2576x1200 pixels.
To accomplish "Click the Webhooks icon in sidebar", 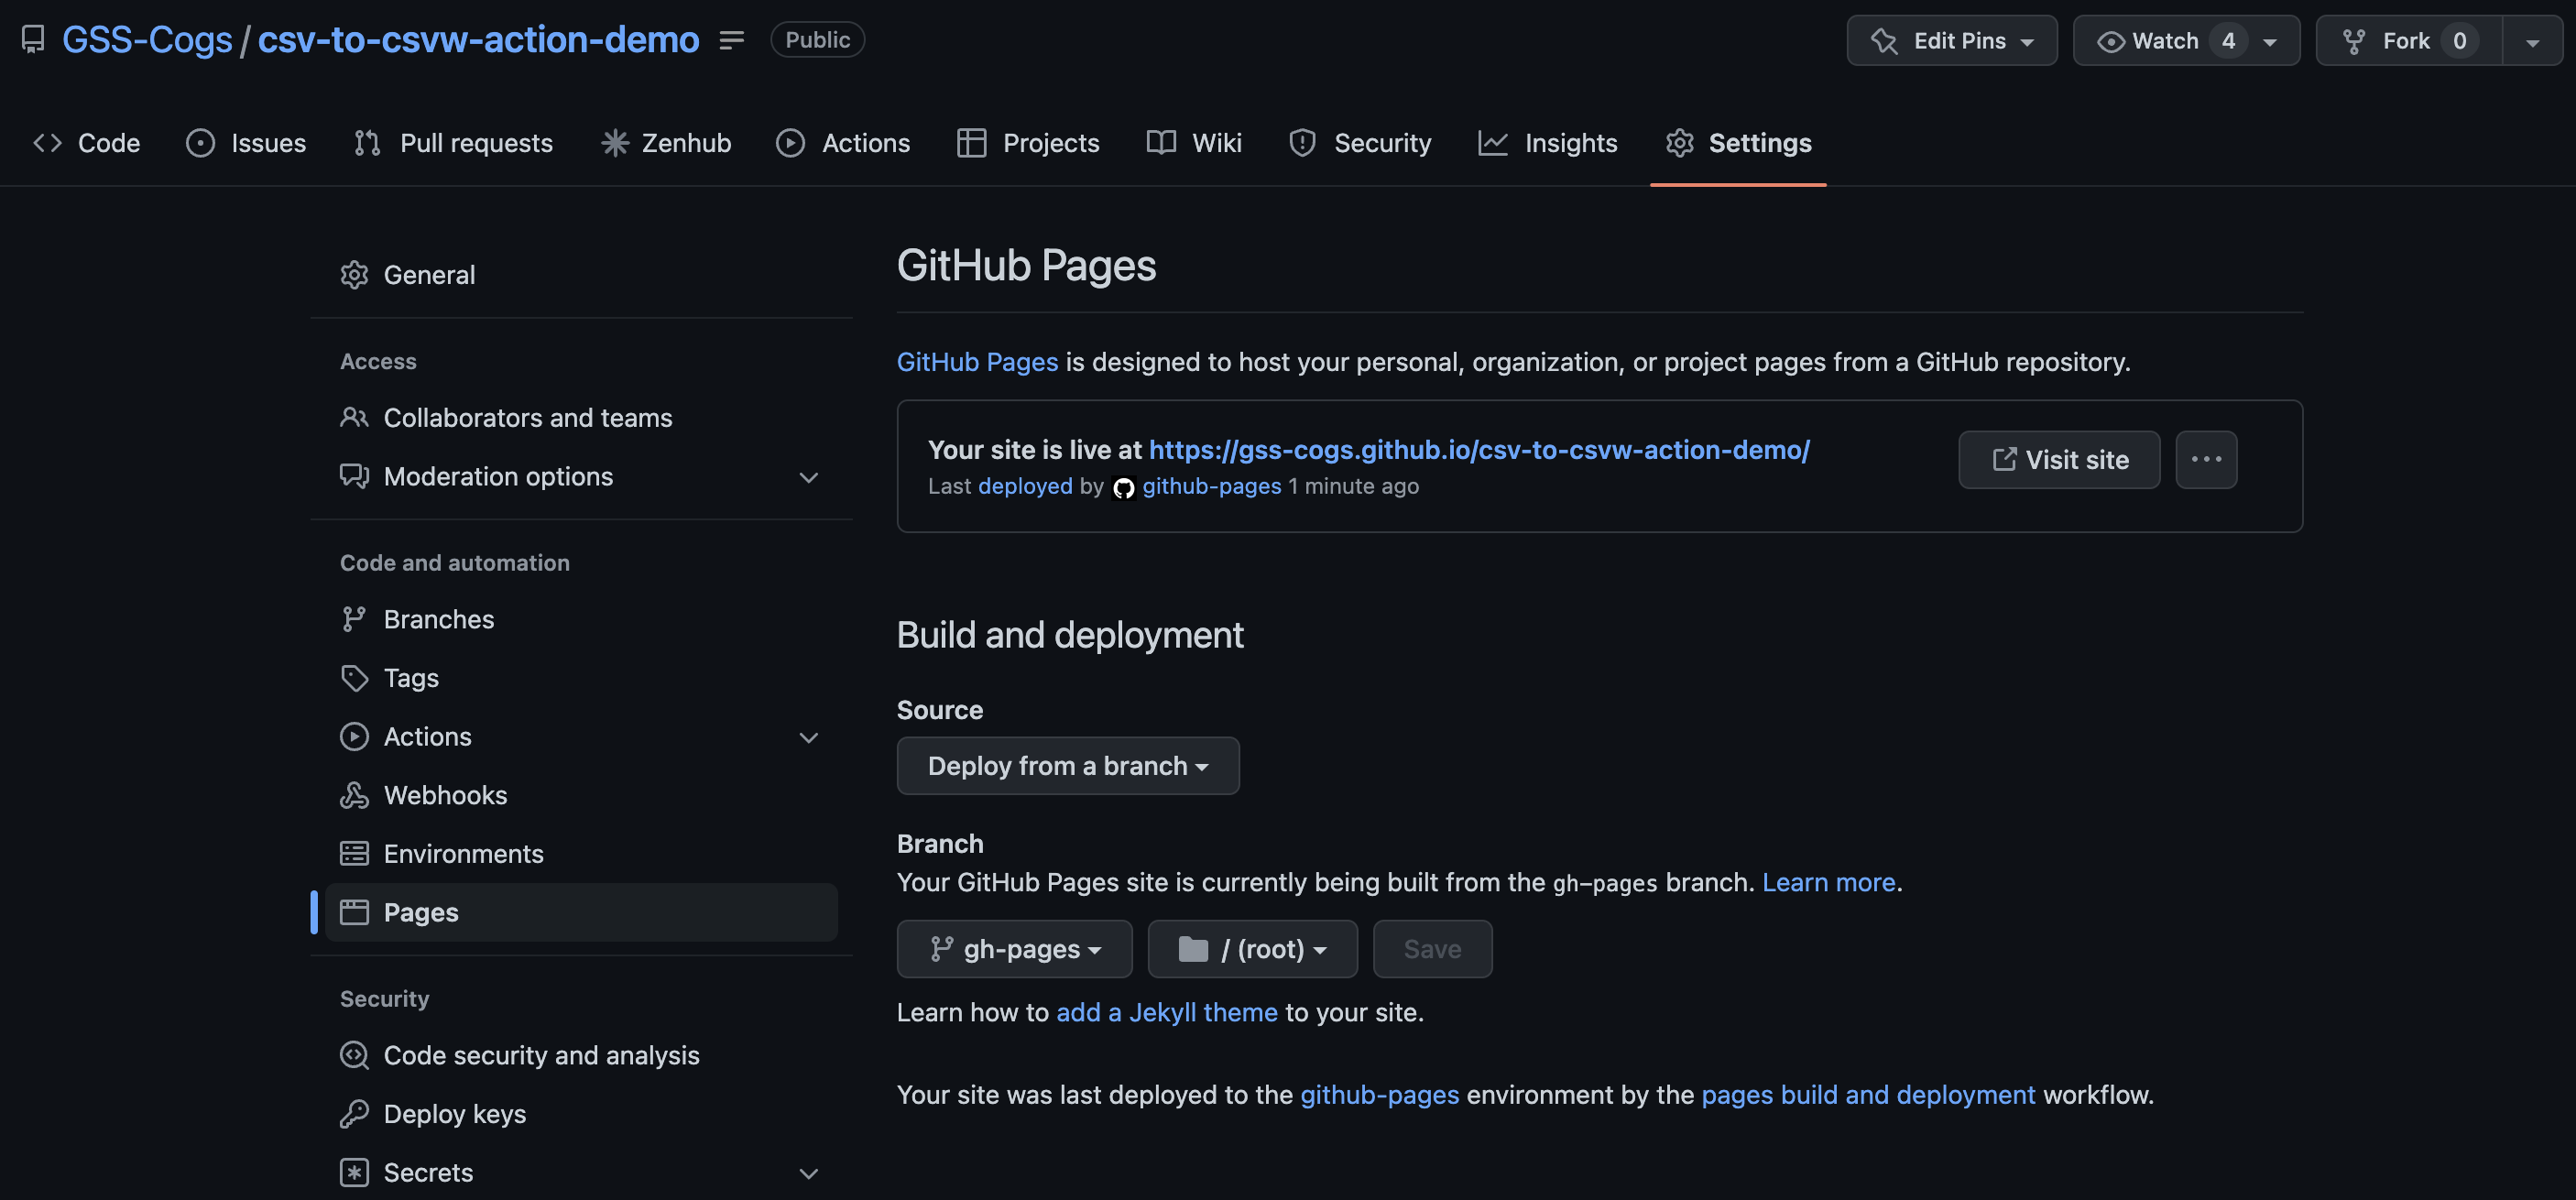I will [x=354, y=795].
